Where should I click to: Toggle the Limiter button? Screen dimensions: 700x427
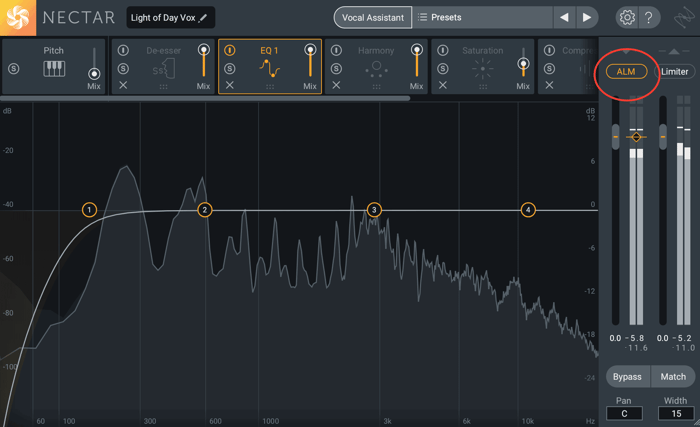[675, 71]
